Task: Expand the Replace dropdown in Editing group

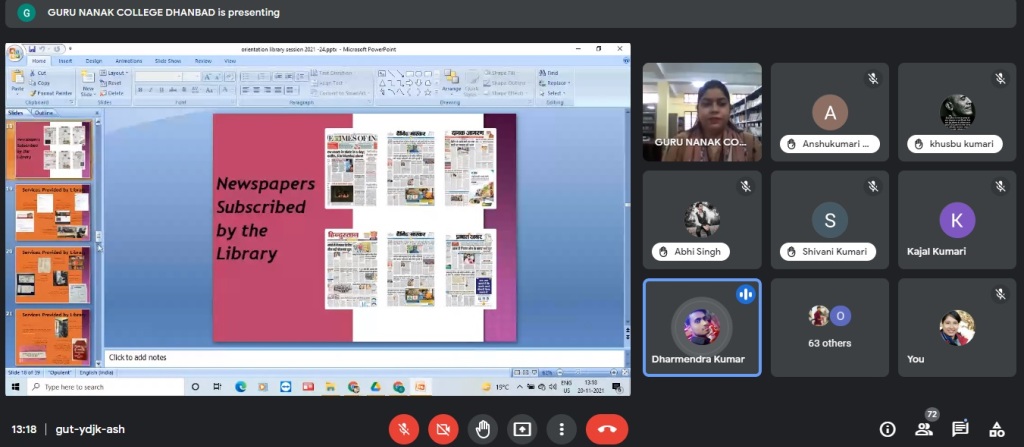Action: coord(555,83)
